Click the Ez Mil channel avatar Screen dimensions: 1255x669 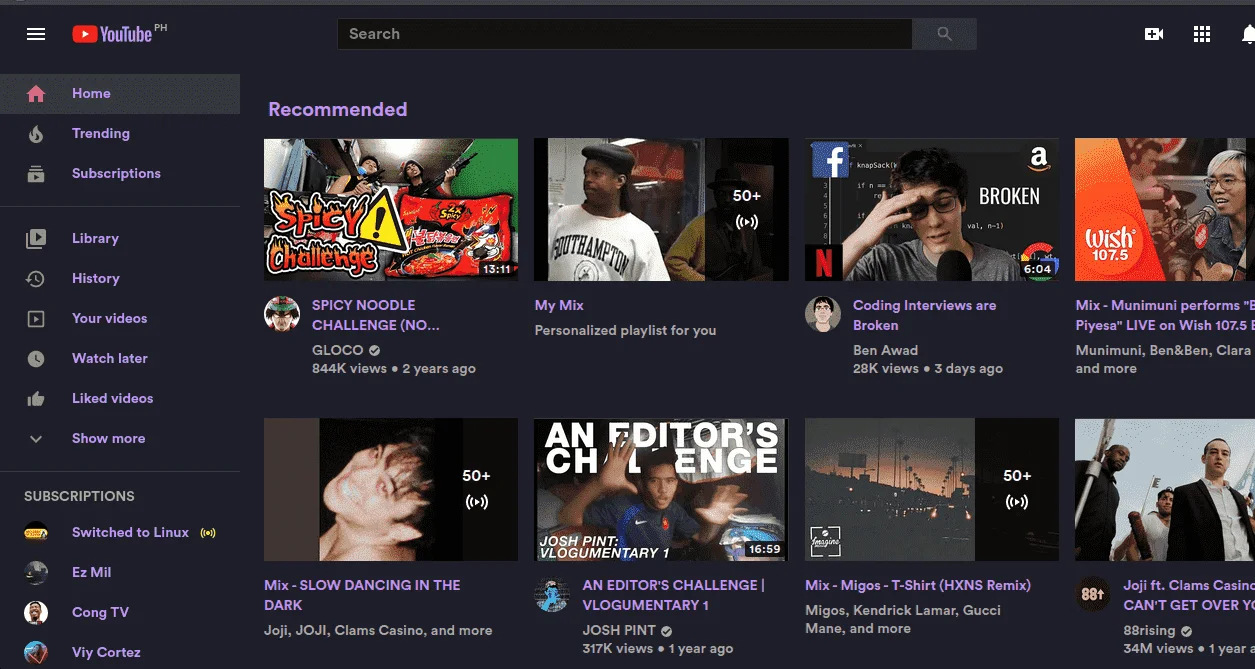(36, 573)
